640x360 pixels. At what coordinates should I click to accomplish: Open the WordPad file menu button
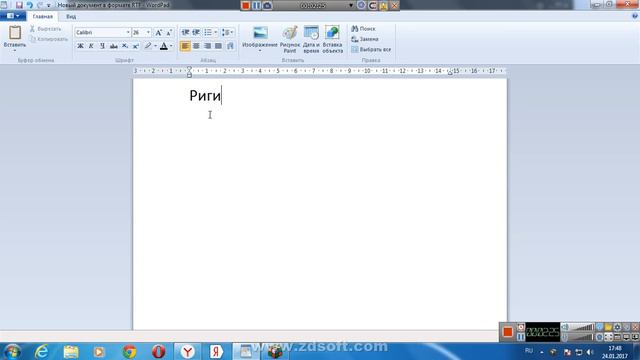click(x=13, y=16)
